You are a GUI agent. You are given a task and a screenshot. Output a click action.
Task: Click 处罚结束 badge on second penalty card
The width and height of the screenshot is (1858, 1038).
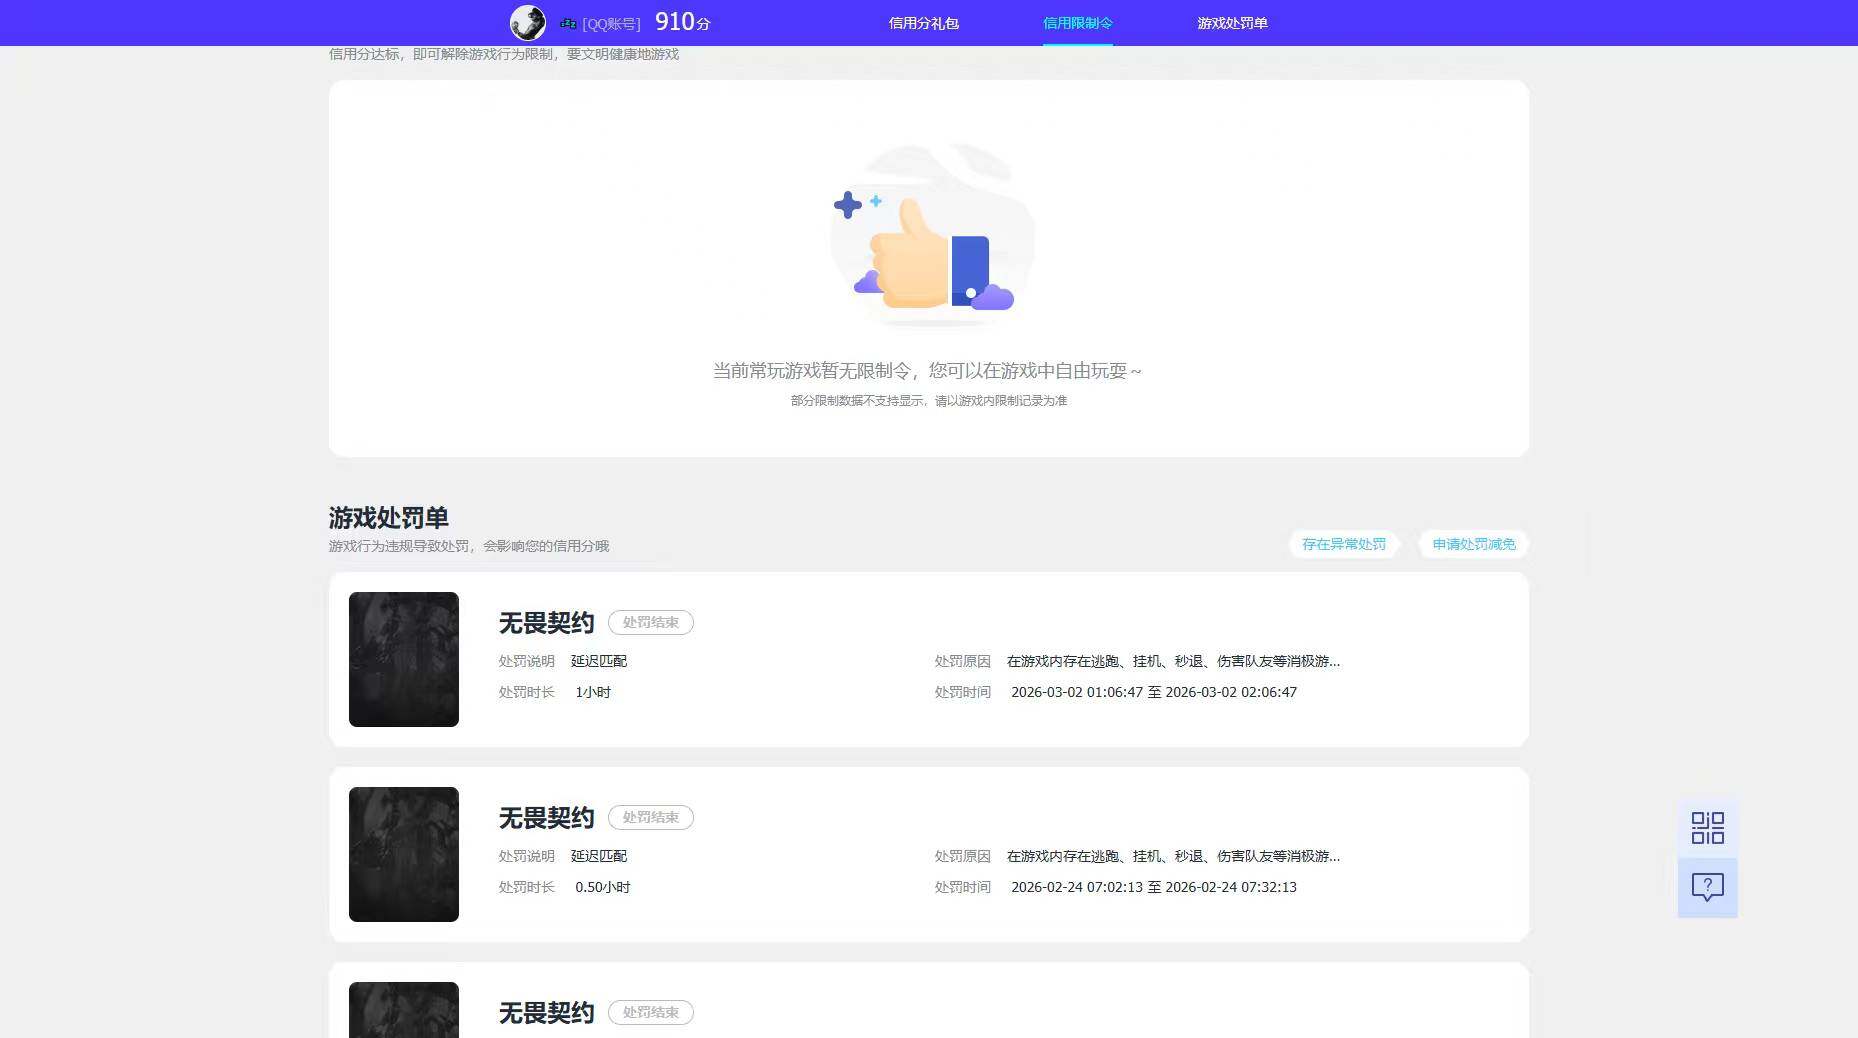coord(651,817)
